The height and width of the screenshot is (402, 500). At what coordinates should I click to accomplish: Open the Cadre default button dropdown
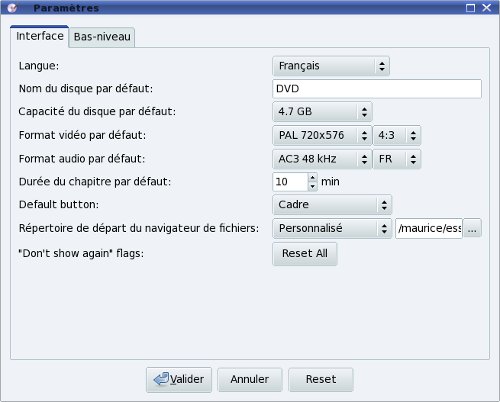click(332, 205)
